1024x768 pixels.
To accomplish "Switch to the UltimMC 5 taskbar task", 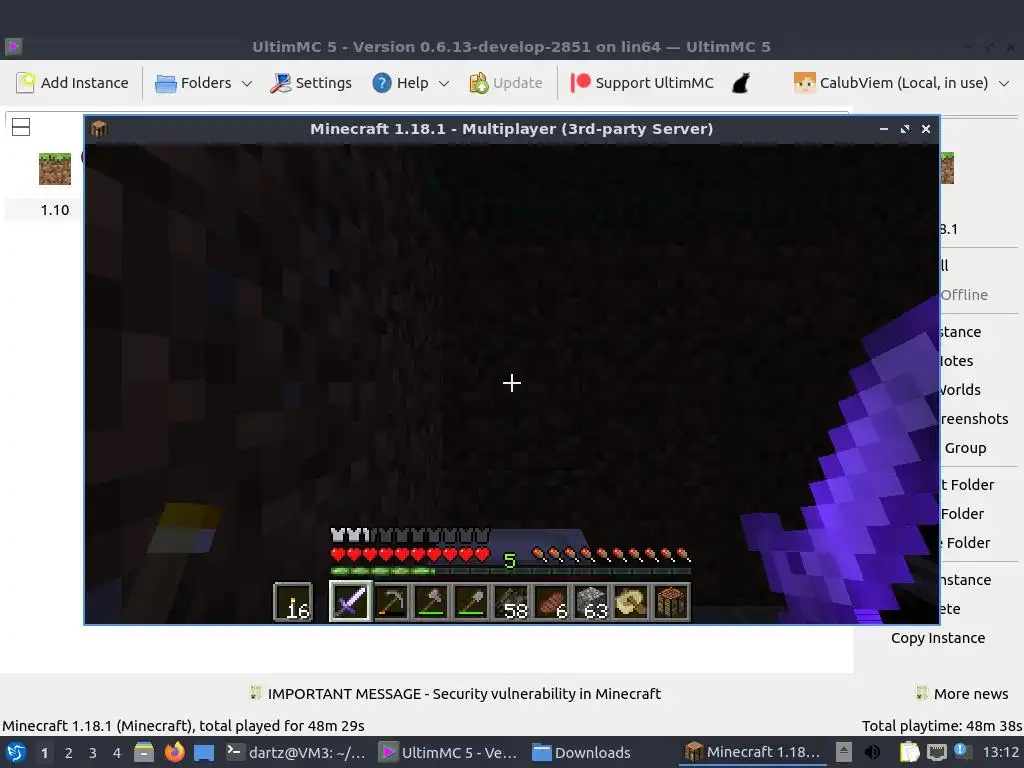I will click(x=450, y=752).
